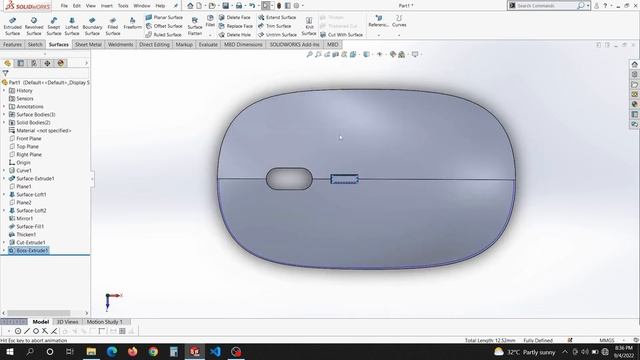
Task: Open the PropertyManager tab
Action: click(x=21, y=63)
